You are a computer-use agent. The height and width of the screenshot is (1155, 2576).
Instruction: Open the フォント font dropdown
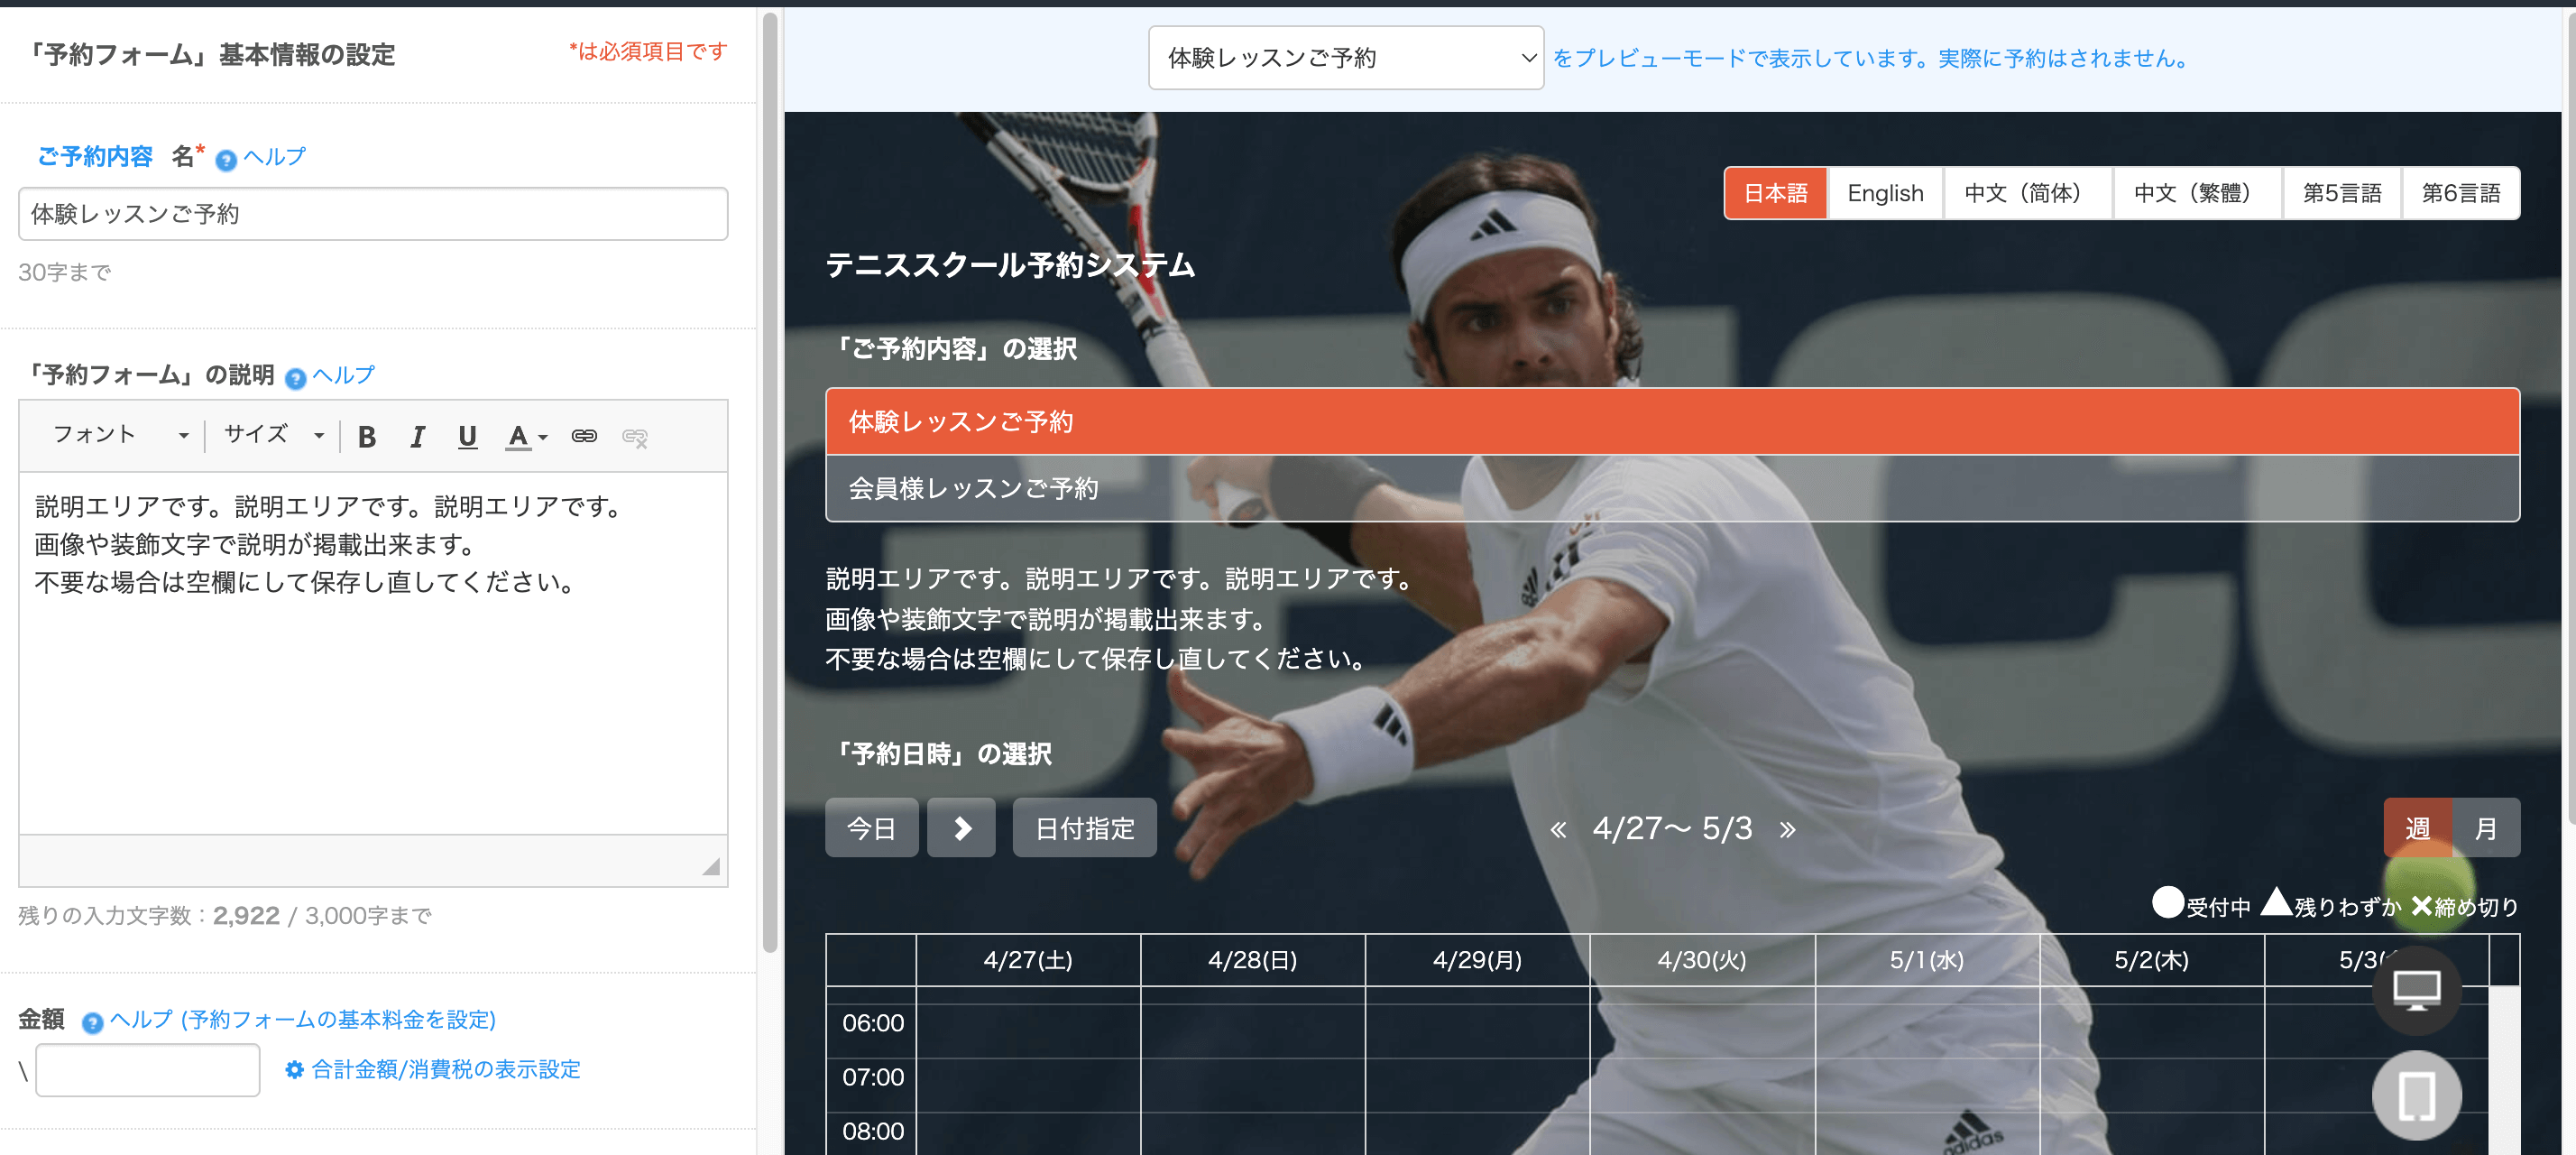coord(120,435)
